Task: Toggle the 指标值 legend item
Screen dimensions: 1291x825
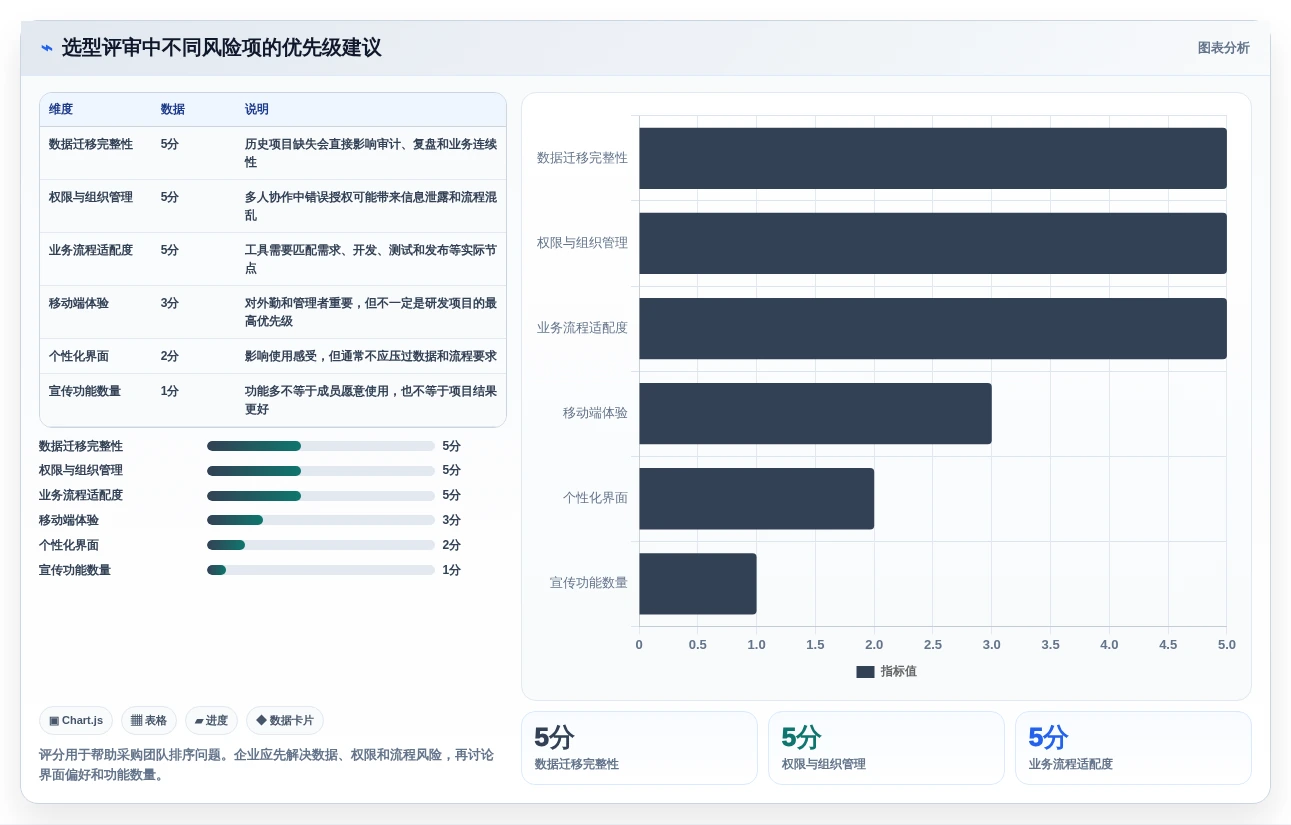Action: point(886,671)
